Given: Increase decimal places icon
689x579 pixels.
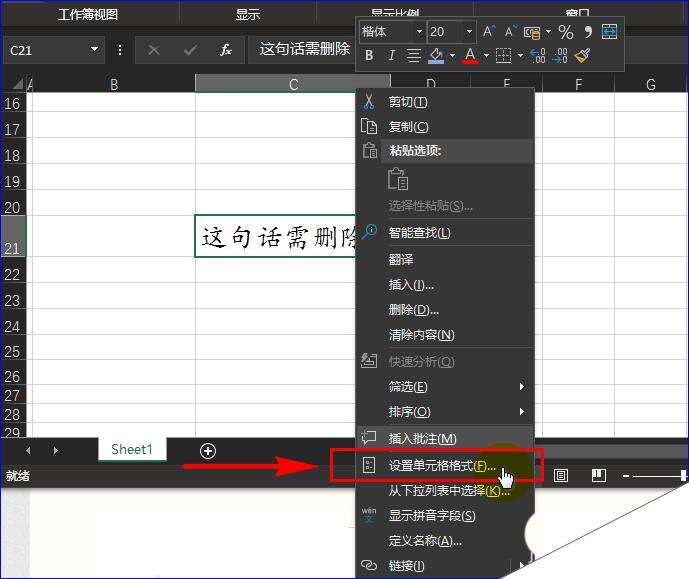Looking at the screenshot, I should [538, 56].
